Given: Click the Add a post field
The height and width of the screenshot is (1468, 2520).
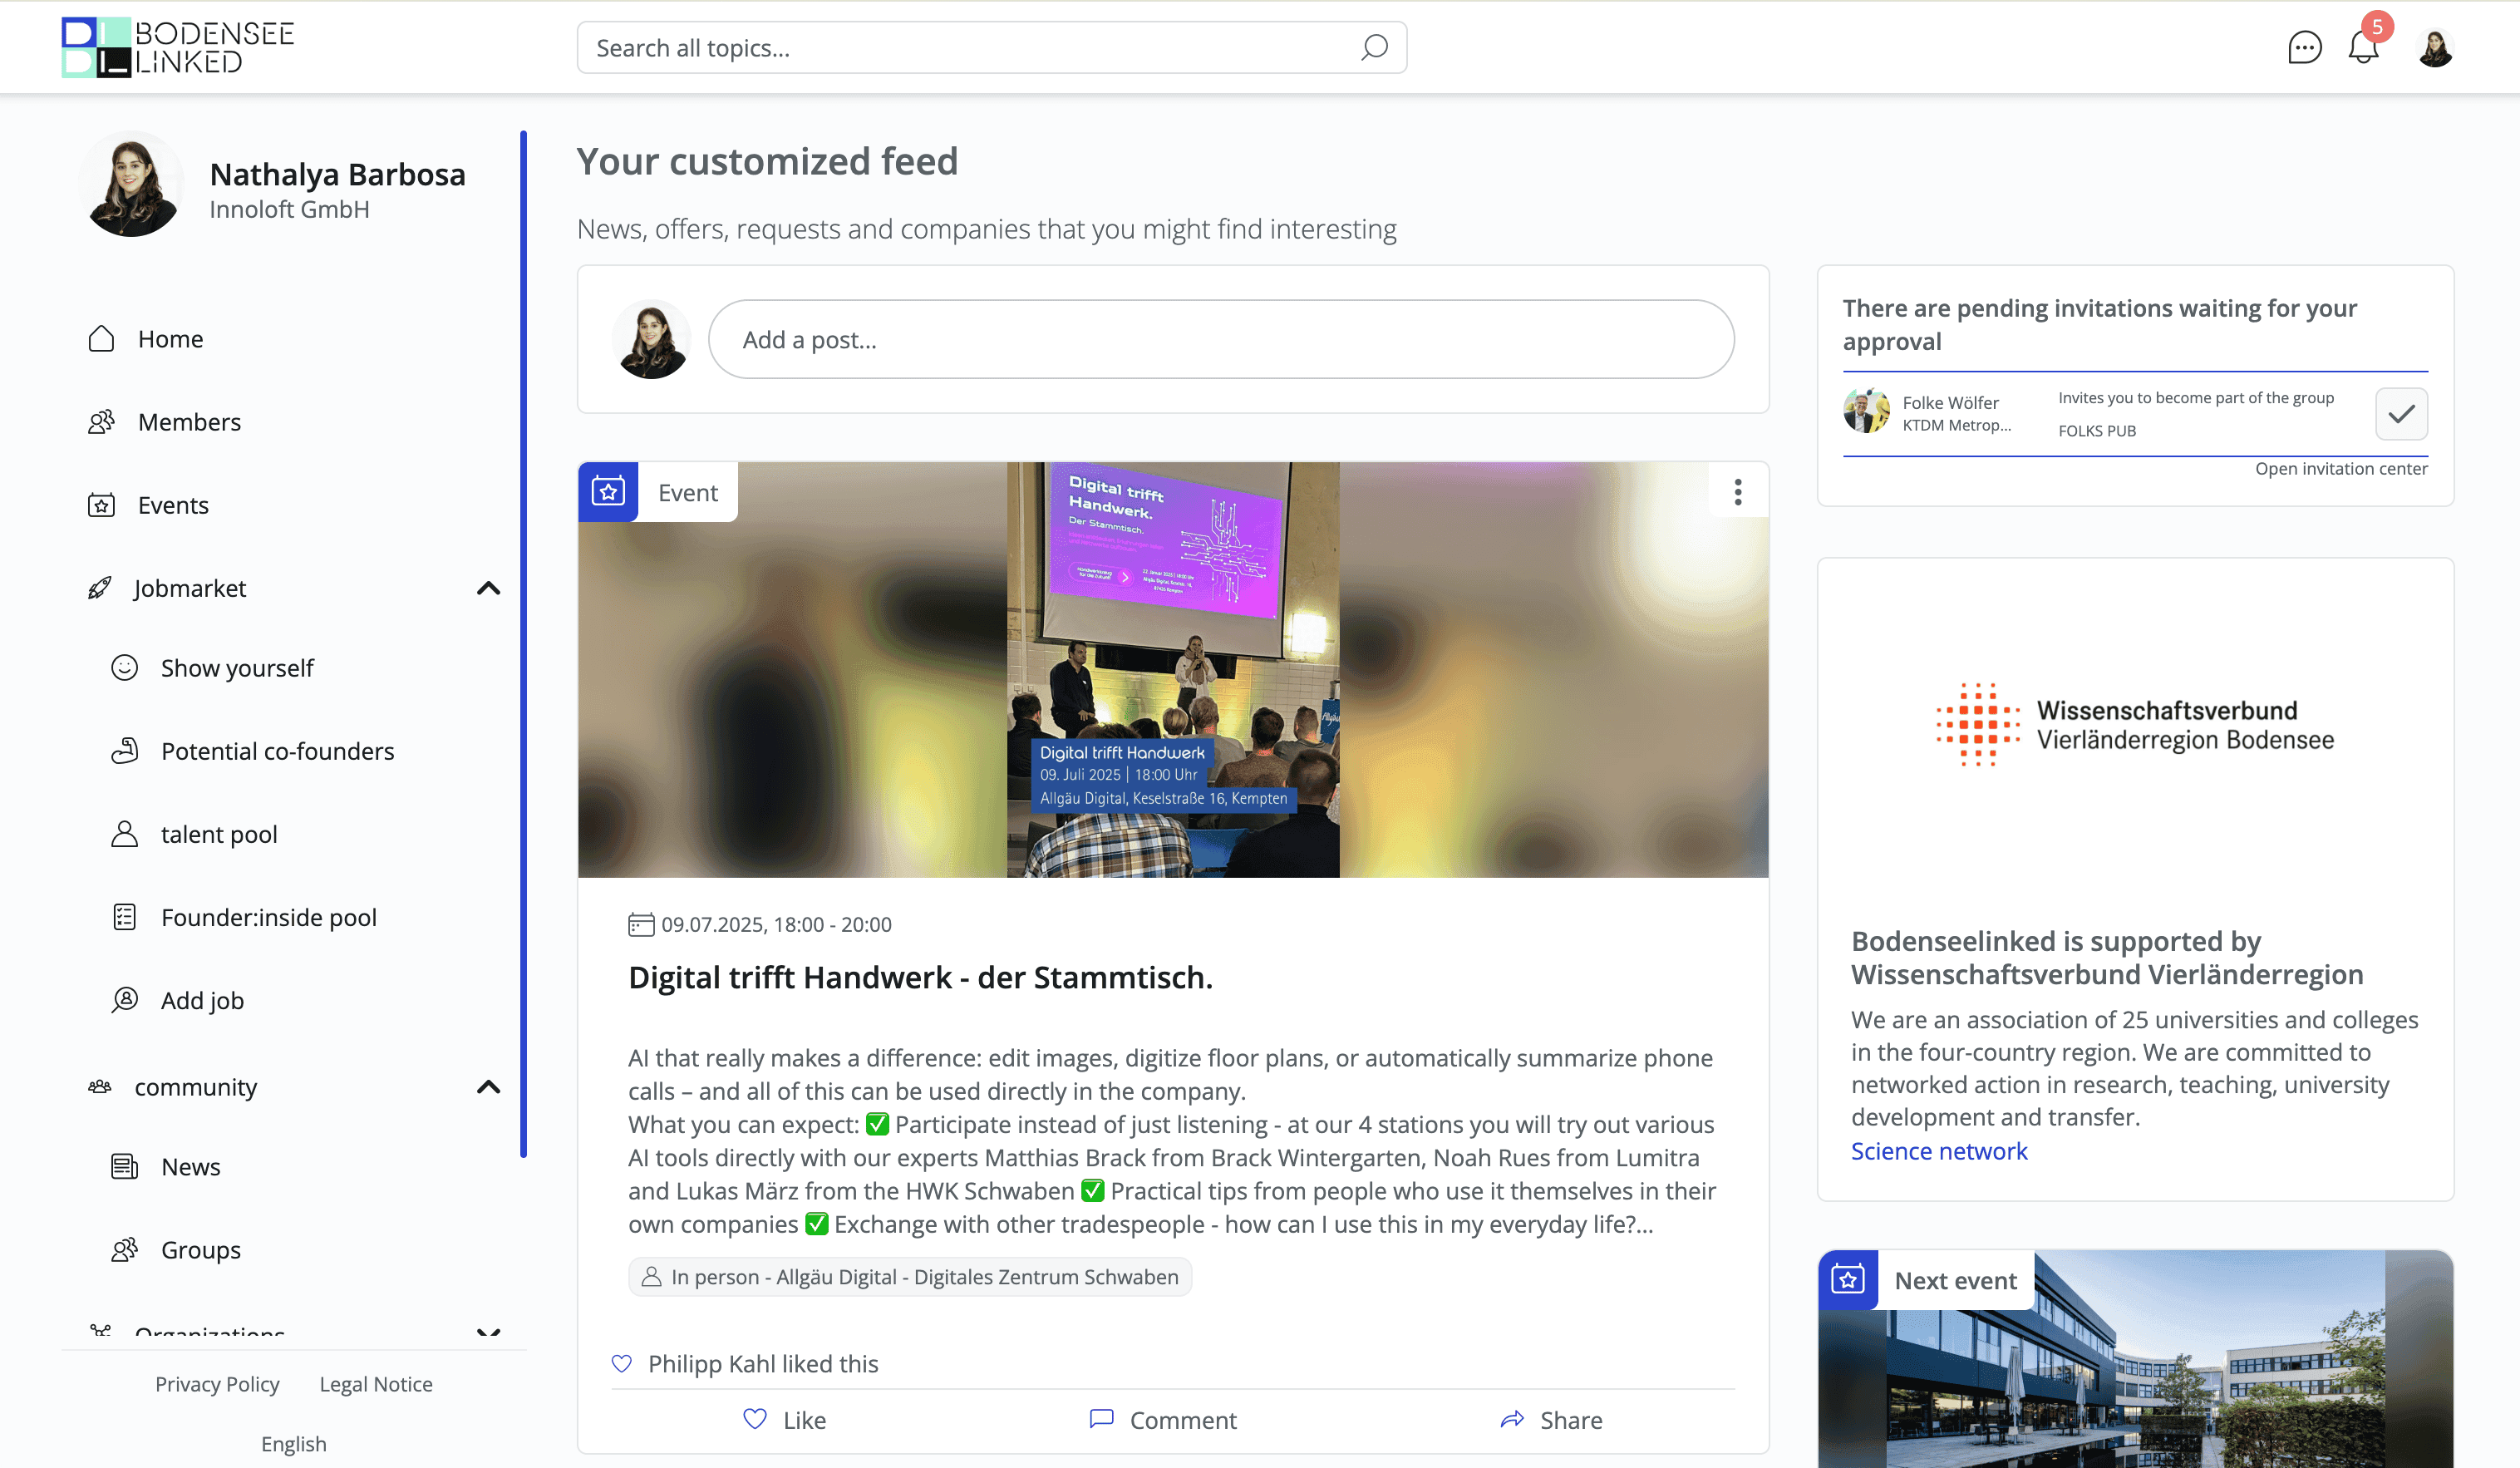Looking at the screenshot, I should [x=1221, y=339].
